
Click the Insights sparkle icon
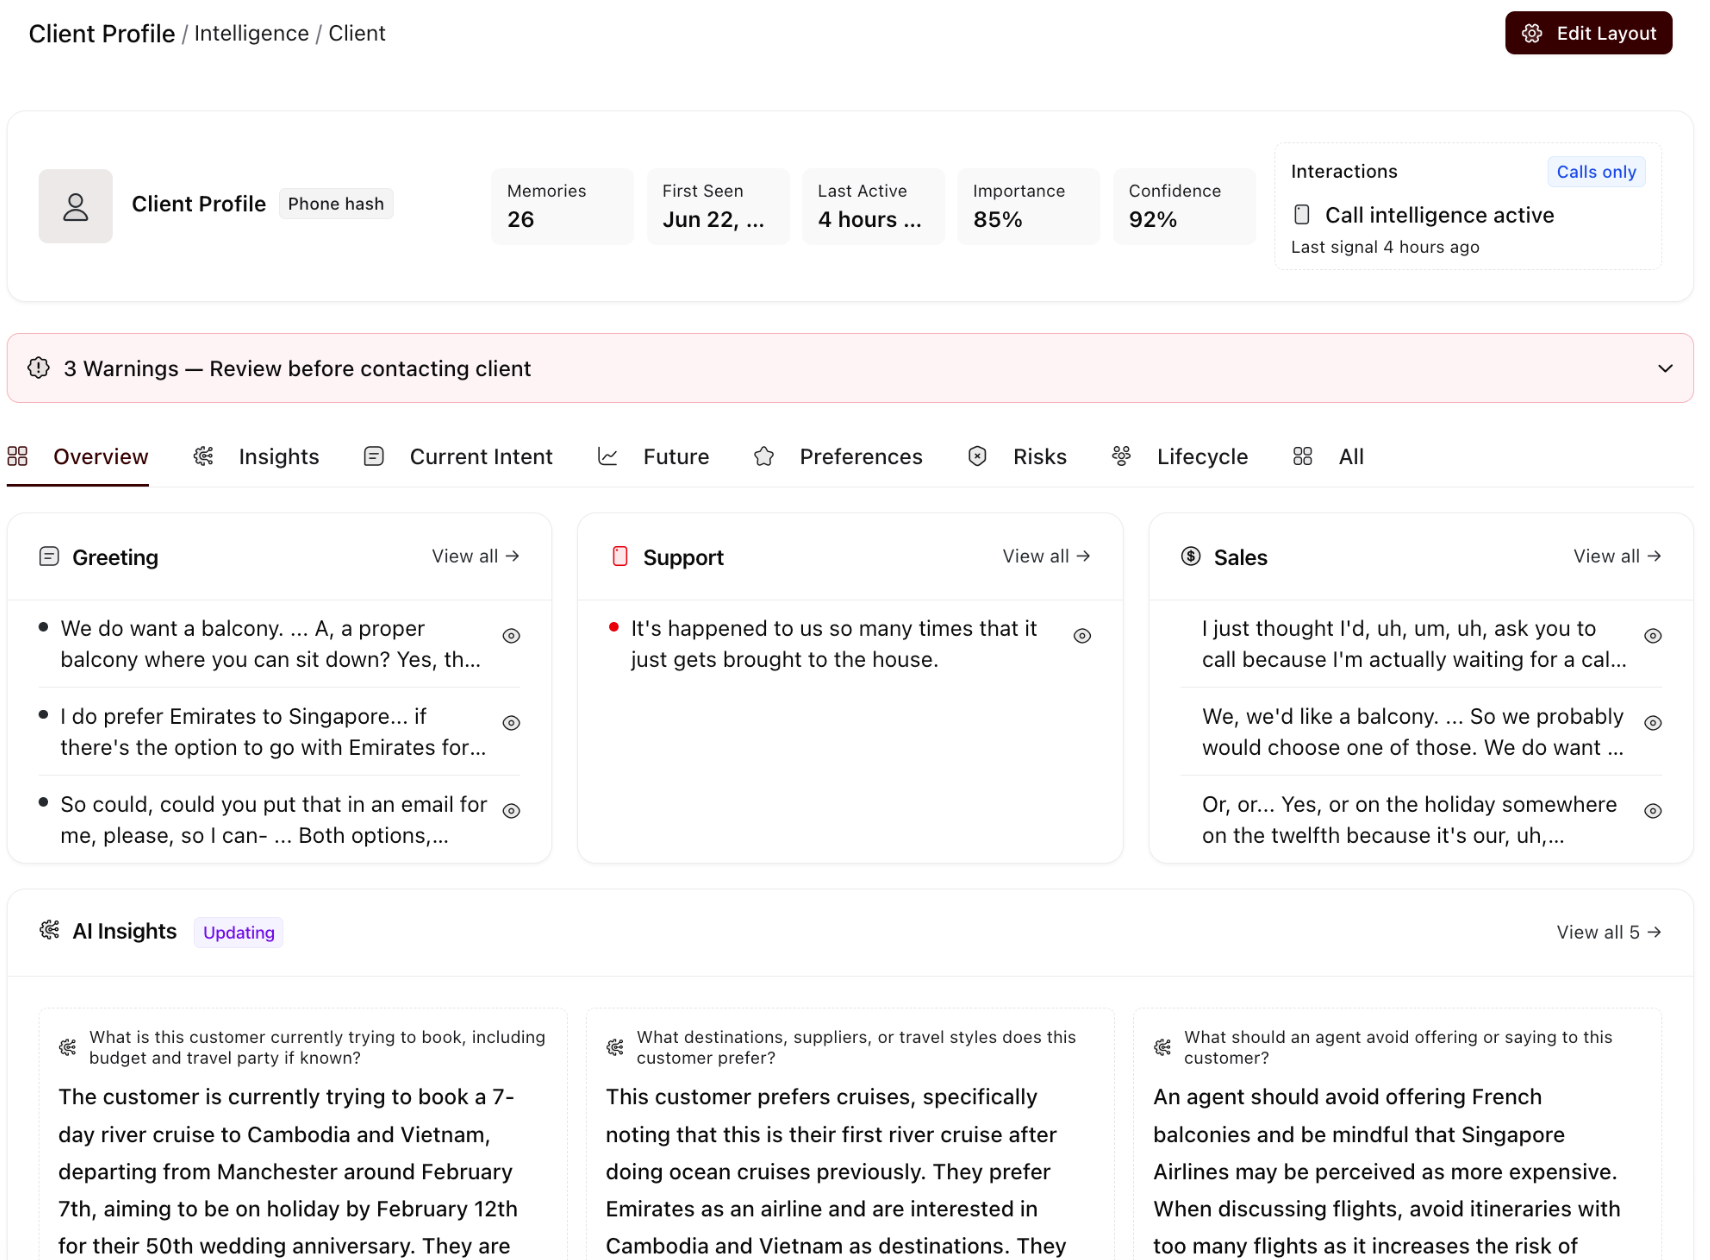pyautogui.click(x=204, y=457)
